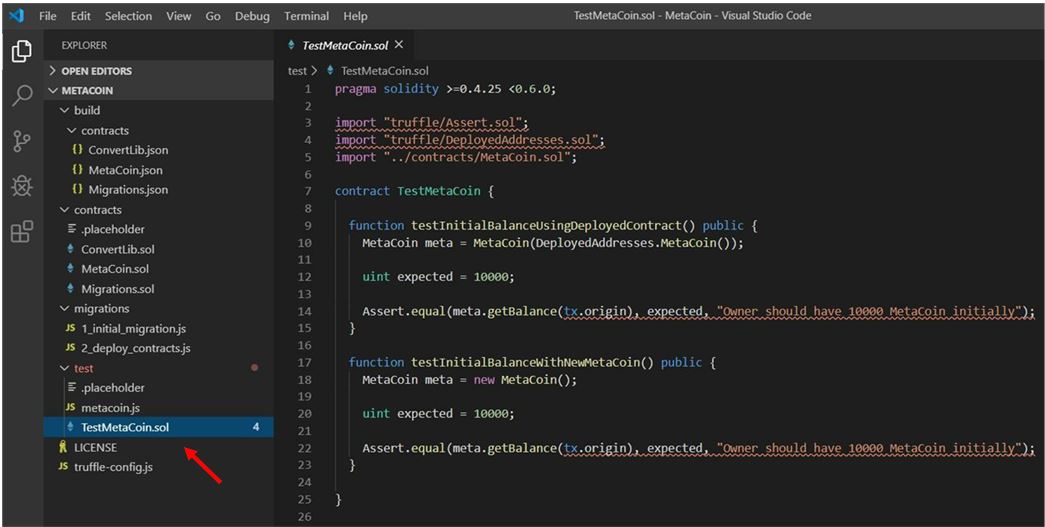Open the Explorer view in activity bar
Screen dimensions: 1045x527
coord(21,51)
